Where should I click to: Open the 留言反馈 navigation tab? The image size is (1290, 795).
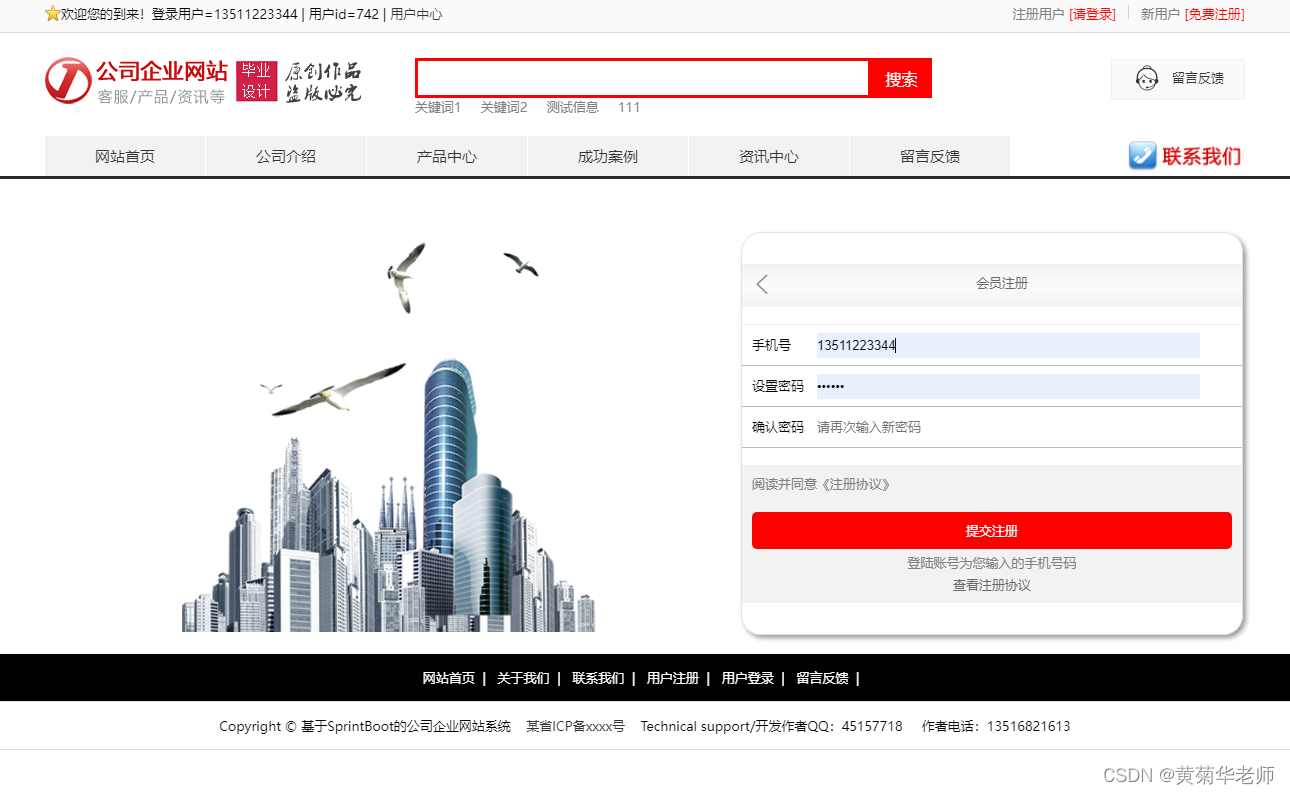tap(930, 156)
